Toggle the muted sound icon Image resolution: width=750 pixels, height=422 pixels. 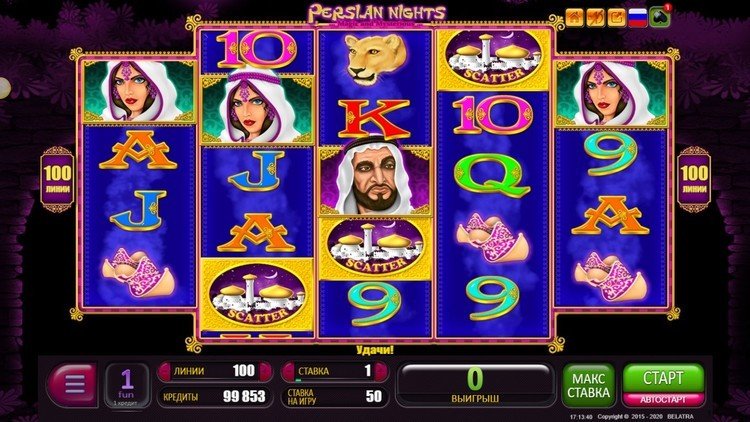click(x=596, y=18)
